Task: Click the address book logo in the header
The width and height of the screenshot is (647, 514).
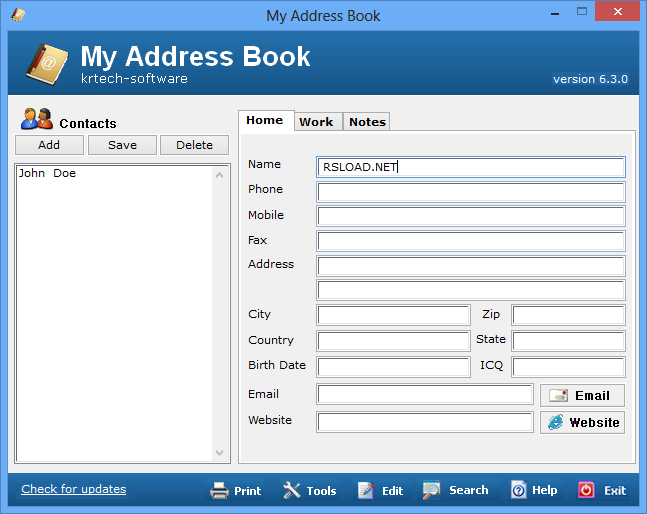Action: click(47, 64)
